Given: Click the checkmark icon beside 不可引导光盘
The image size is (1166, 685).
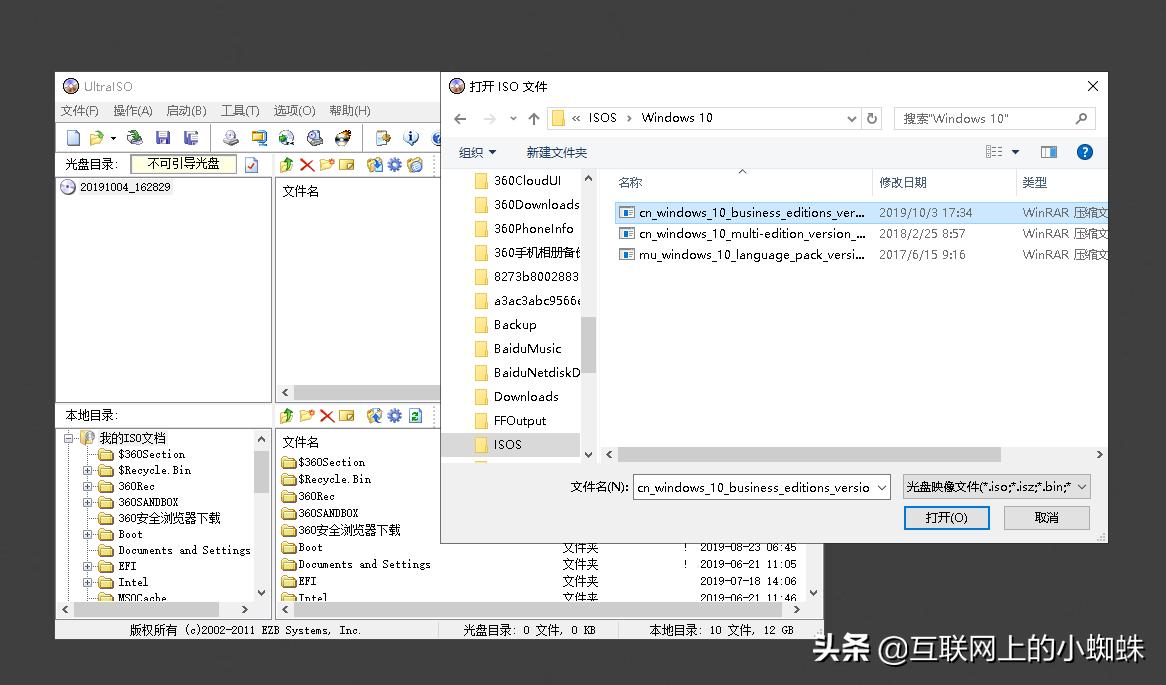Looking at the screenshot, I should [251, 164].
